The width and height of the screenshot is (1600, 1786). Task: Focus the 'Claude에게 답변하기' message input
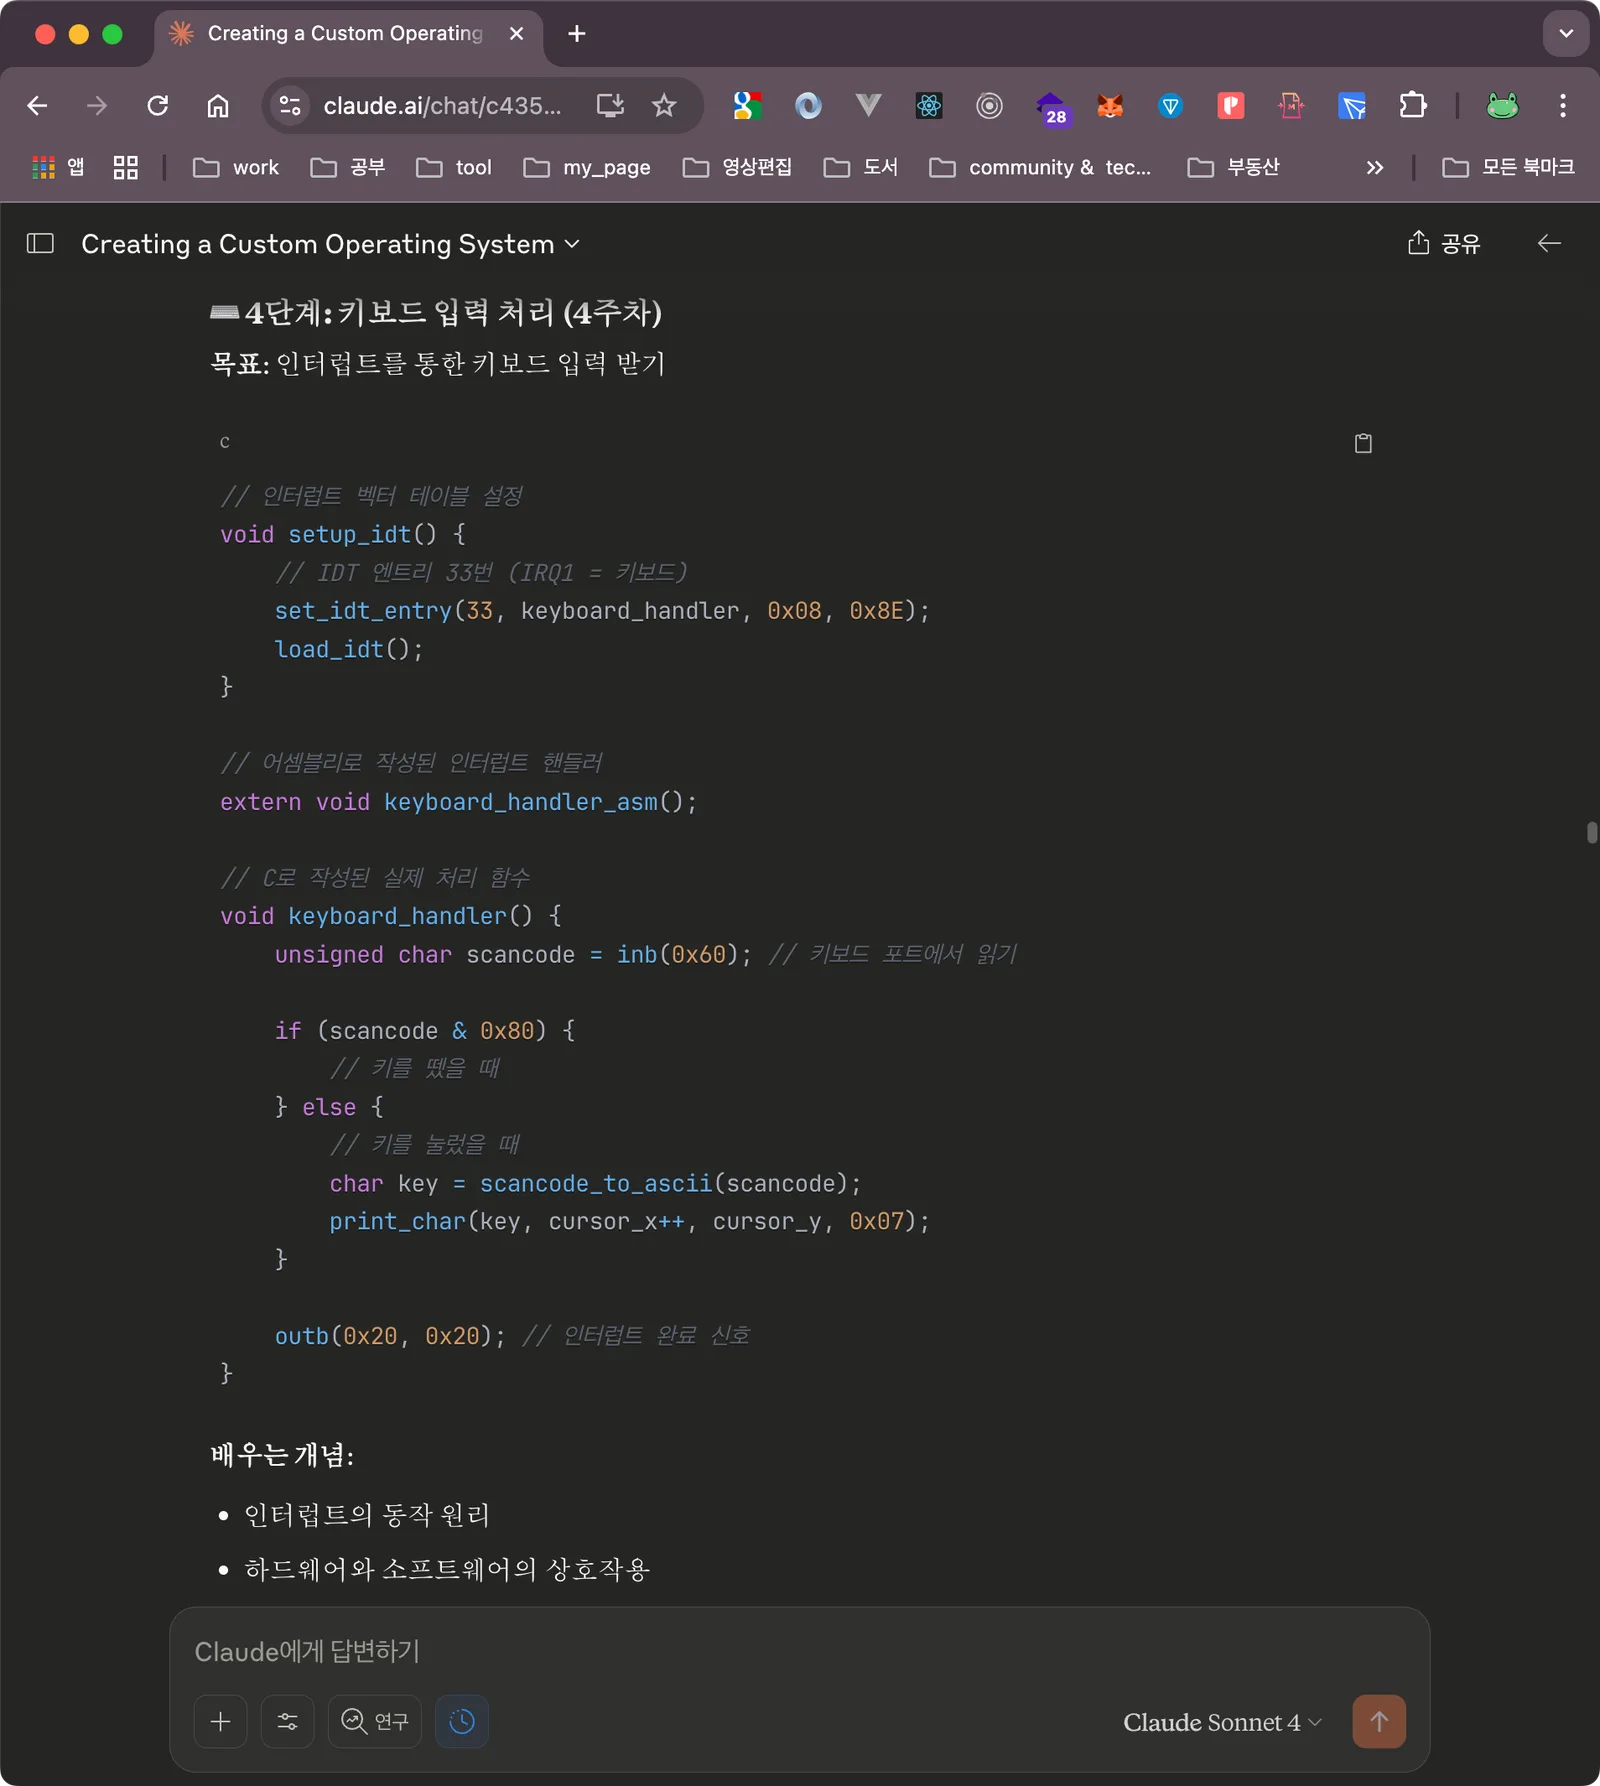(x=799, y=1651)
